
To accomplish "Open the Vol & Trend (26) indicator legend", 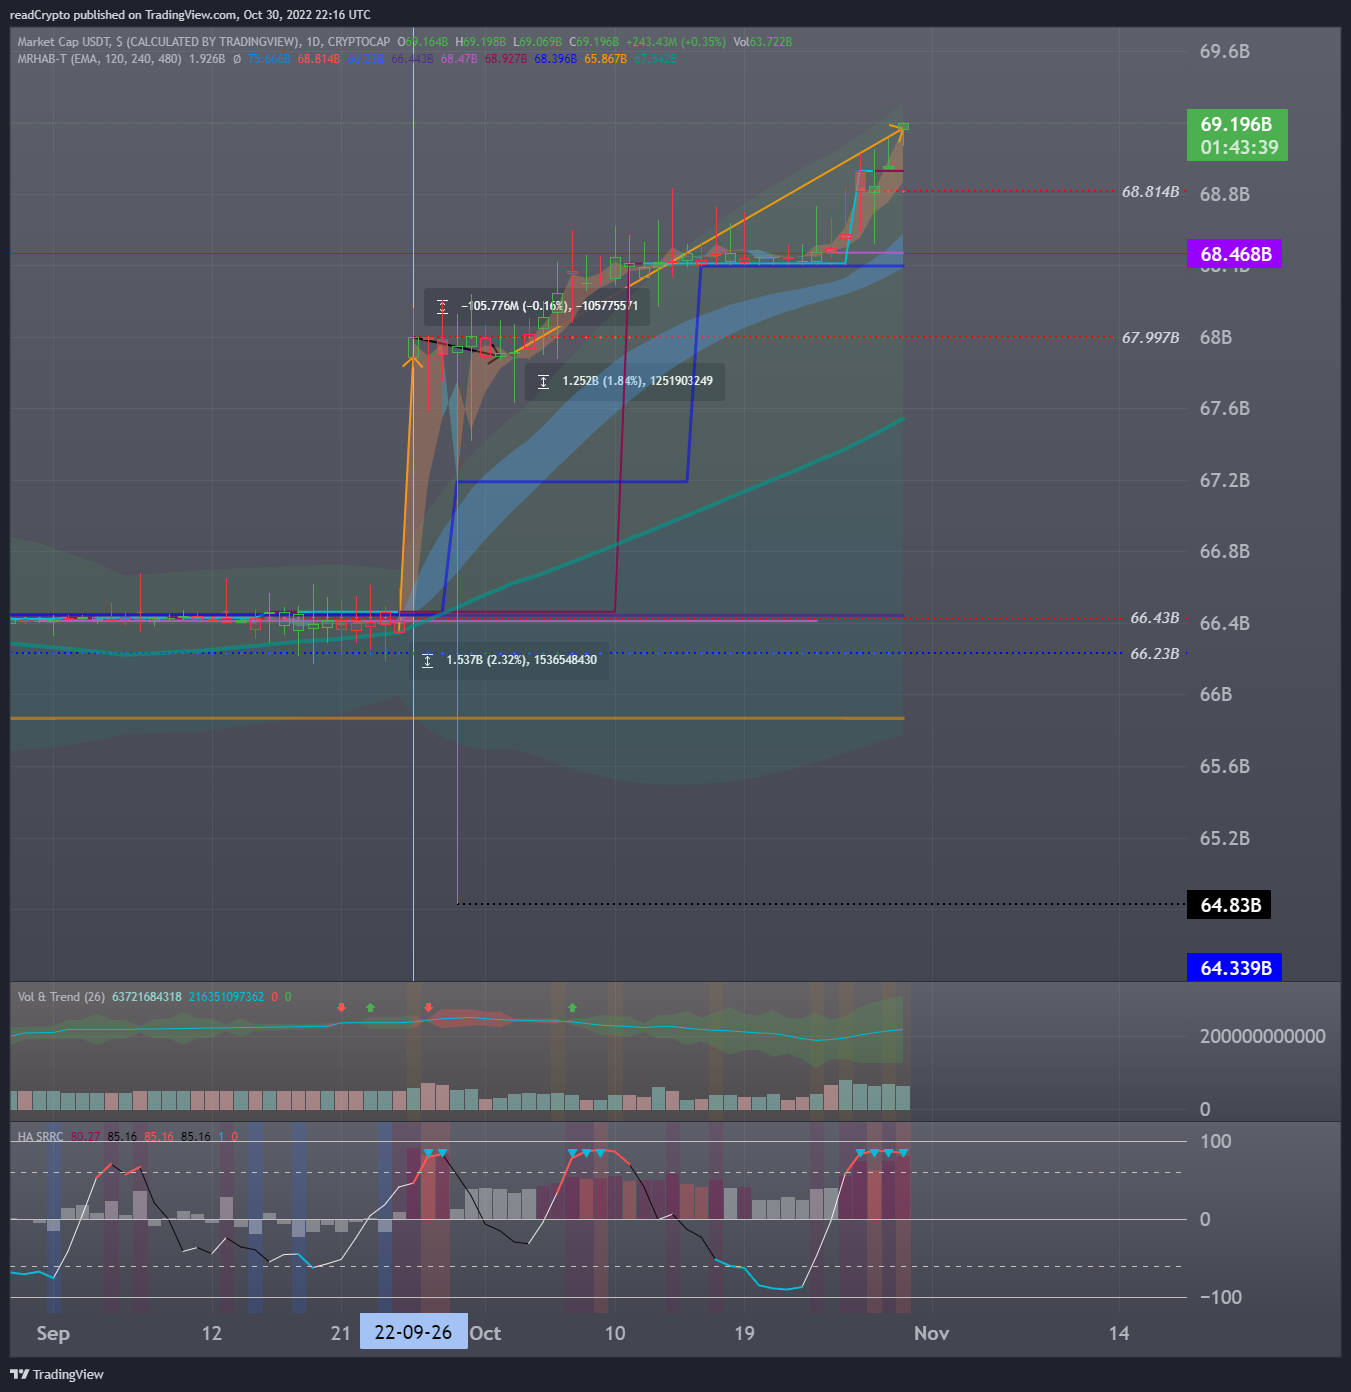I will coord(61,997).
